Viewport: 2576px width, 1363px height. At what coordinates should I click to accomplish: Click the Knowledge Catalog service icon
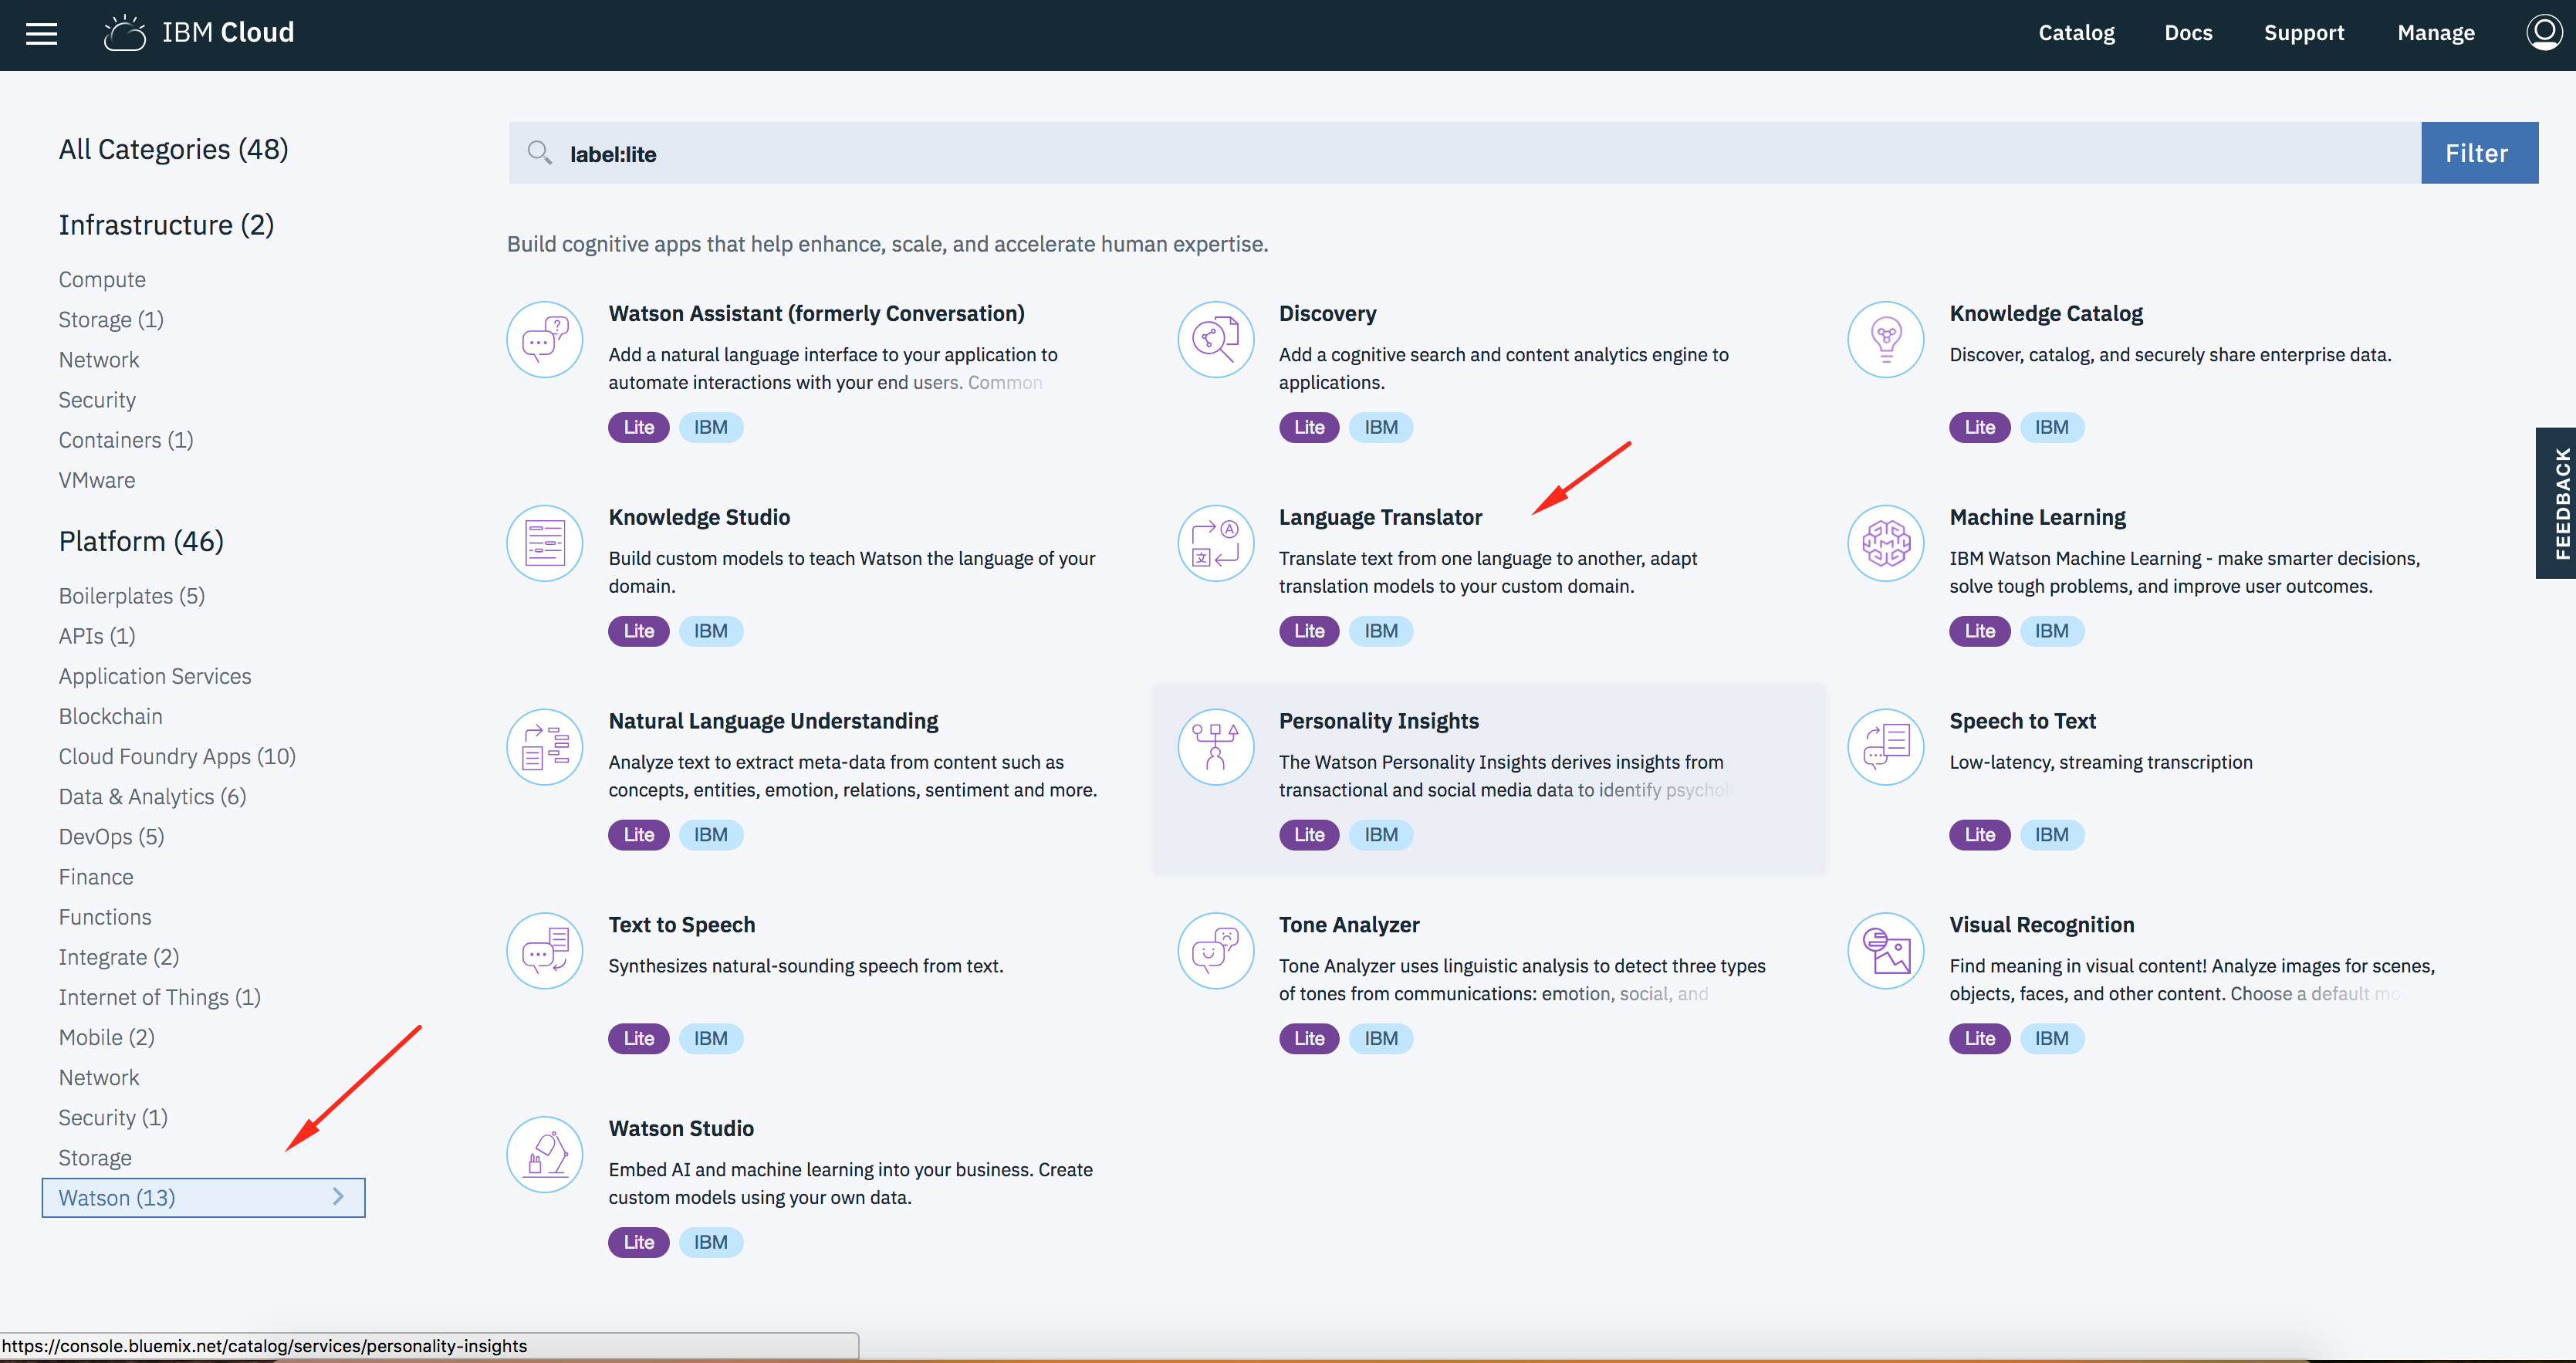coord(1886,340)
